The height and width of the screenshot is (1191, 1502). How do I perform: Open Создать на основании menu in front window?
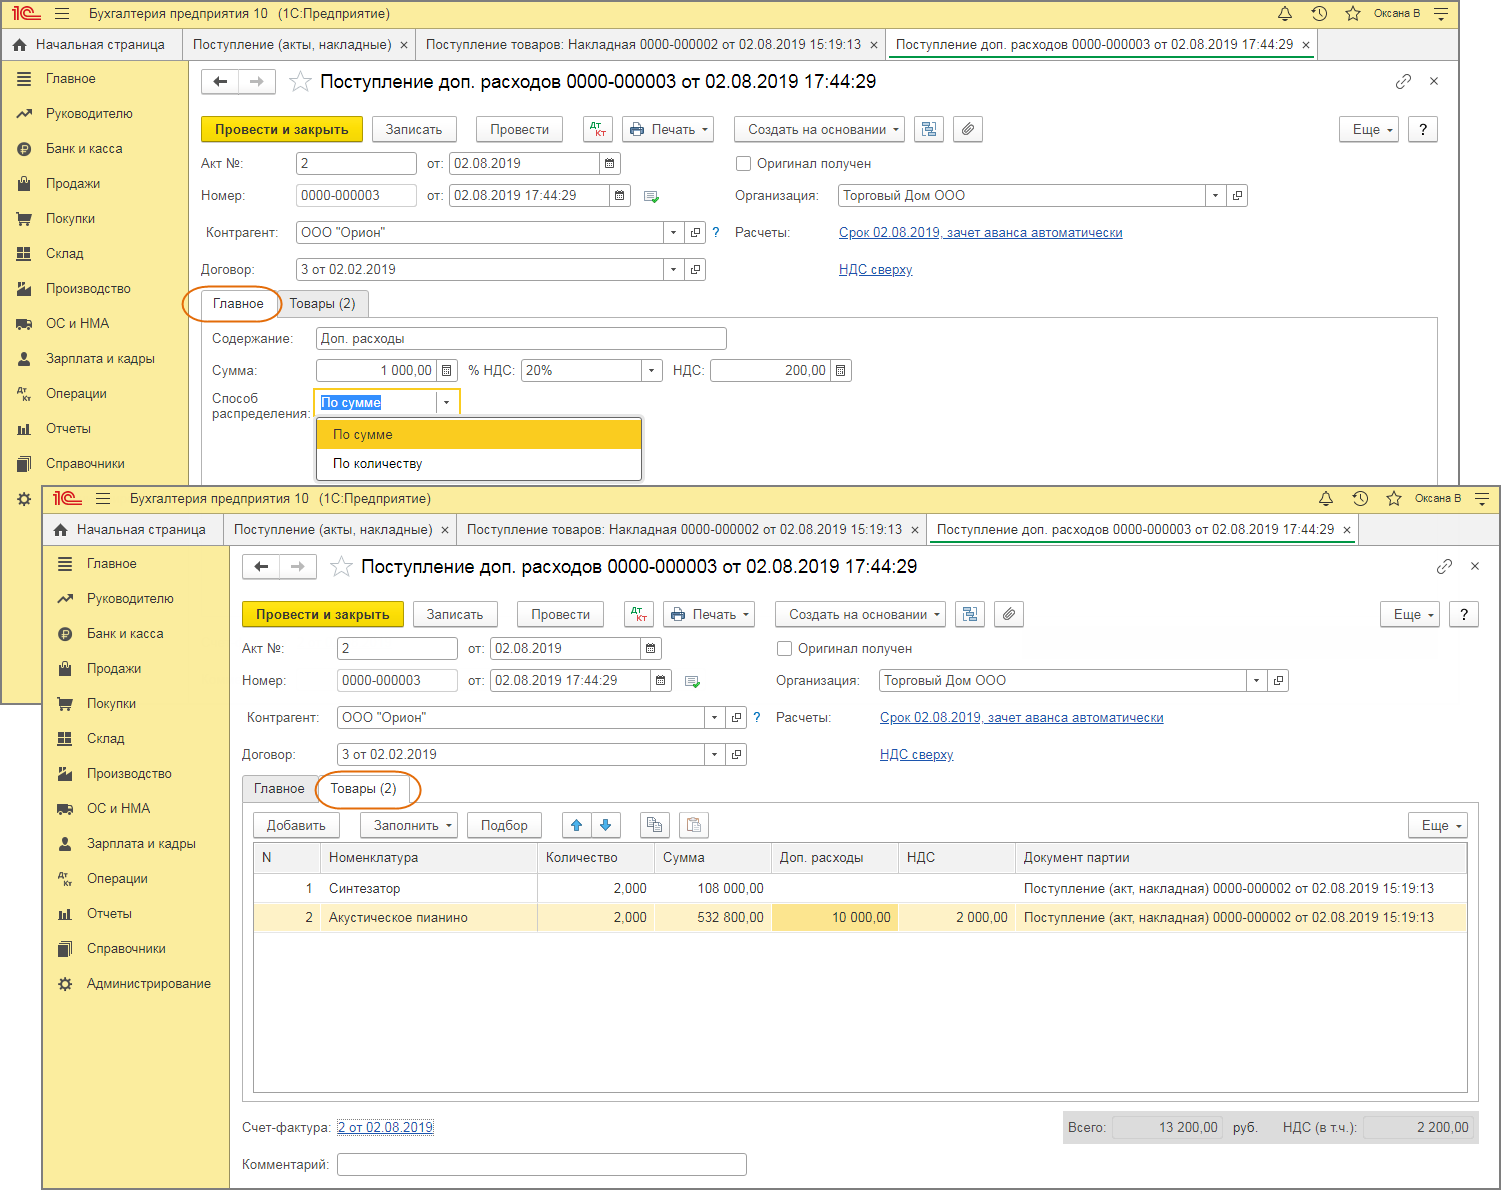click(x=860, y=615)
